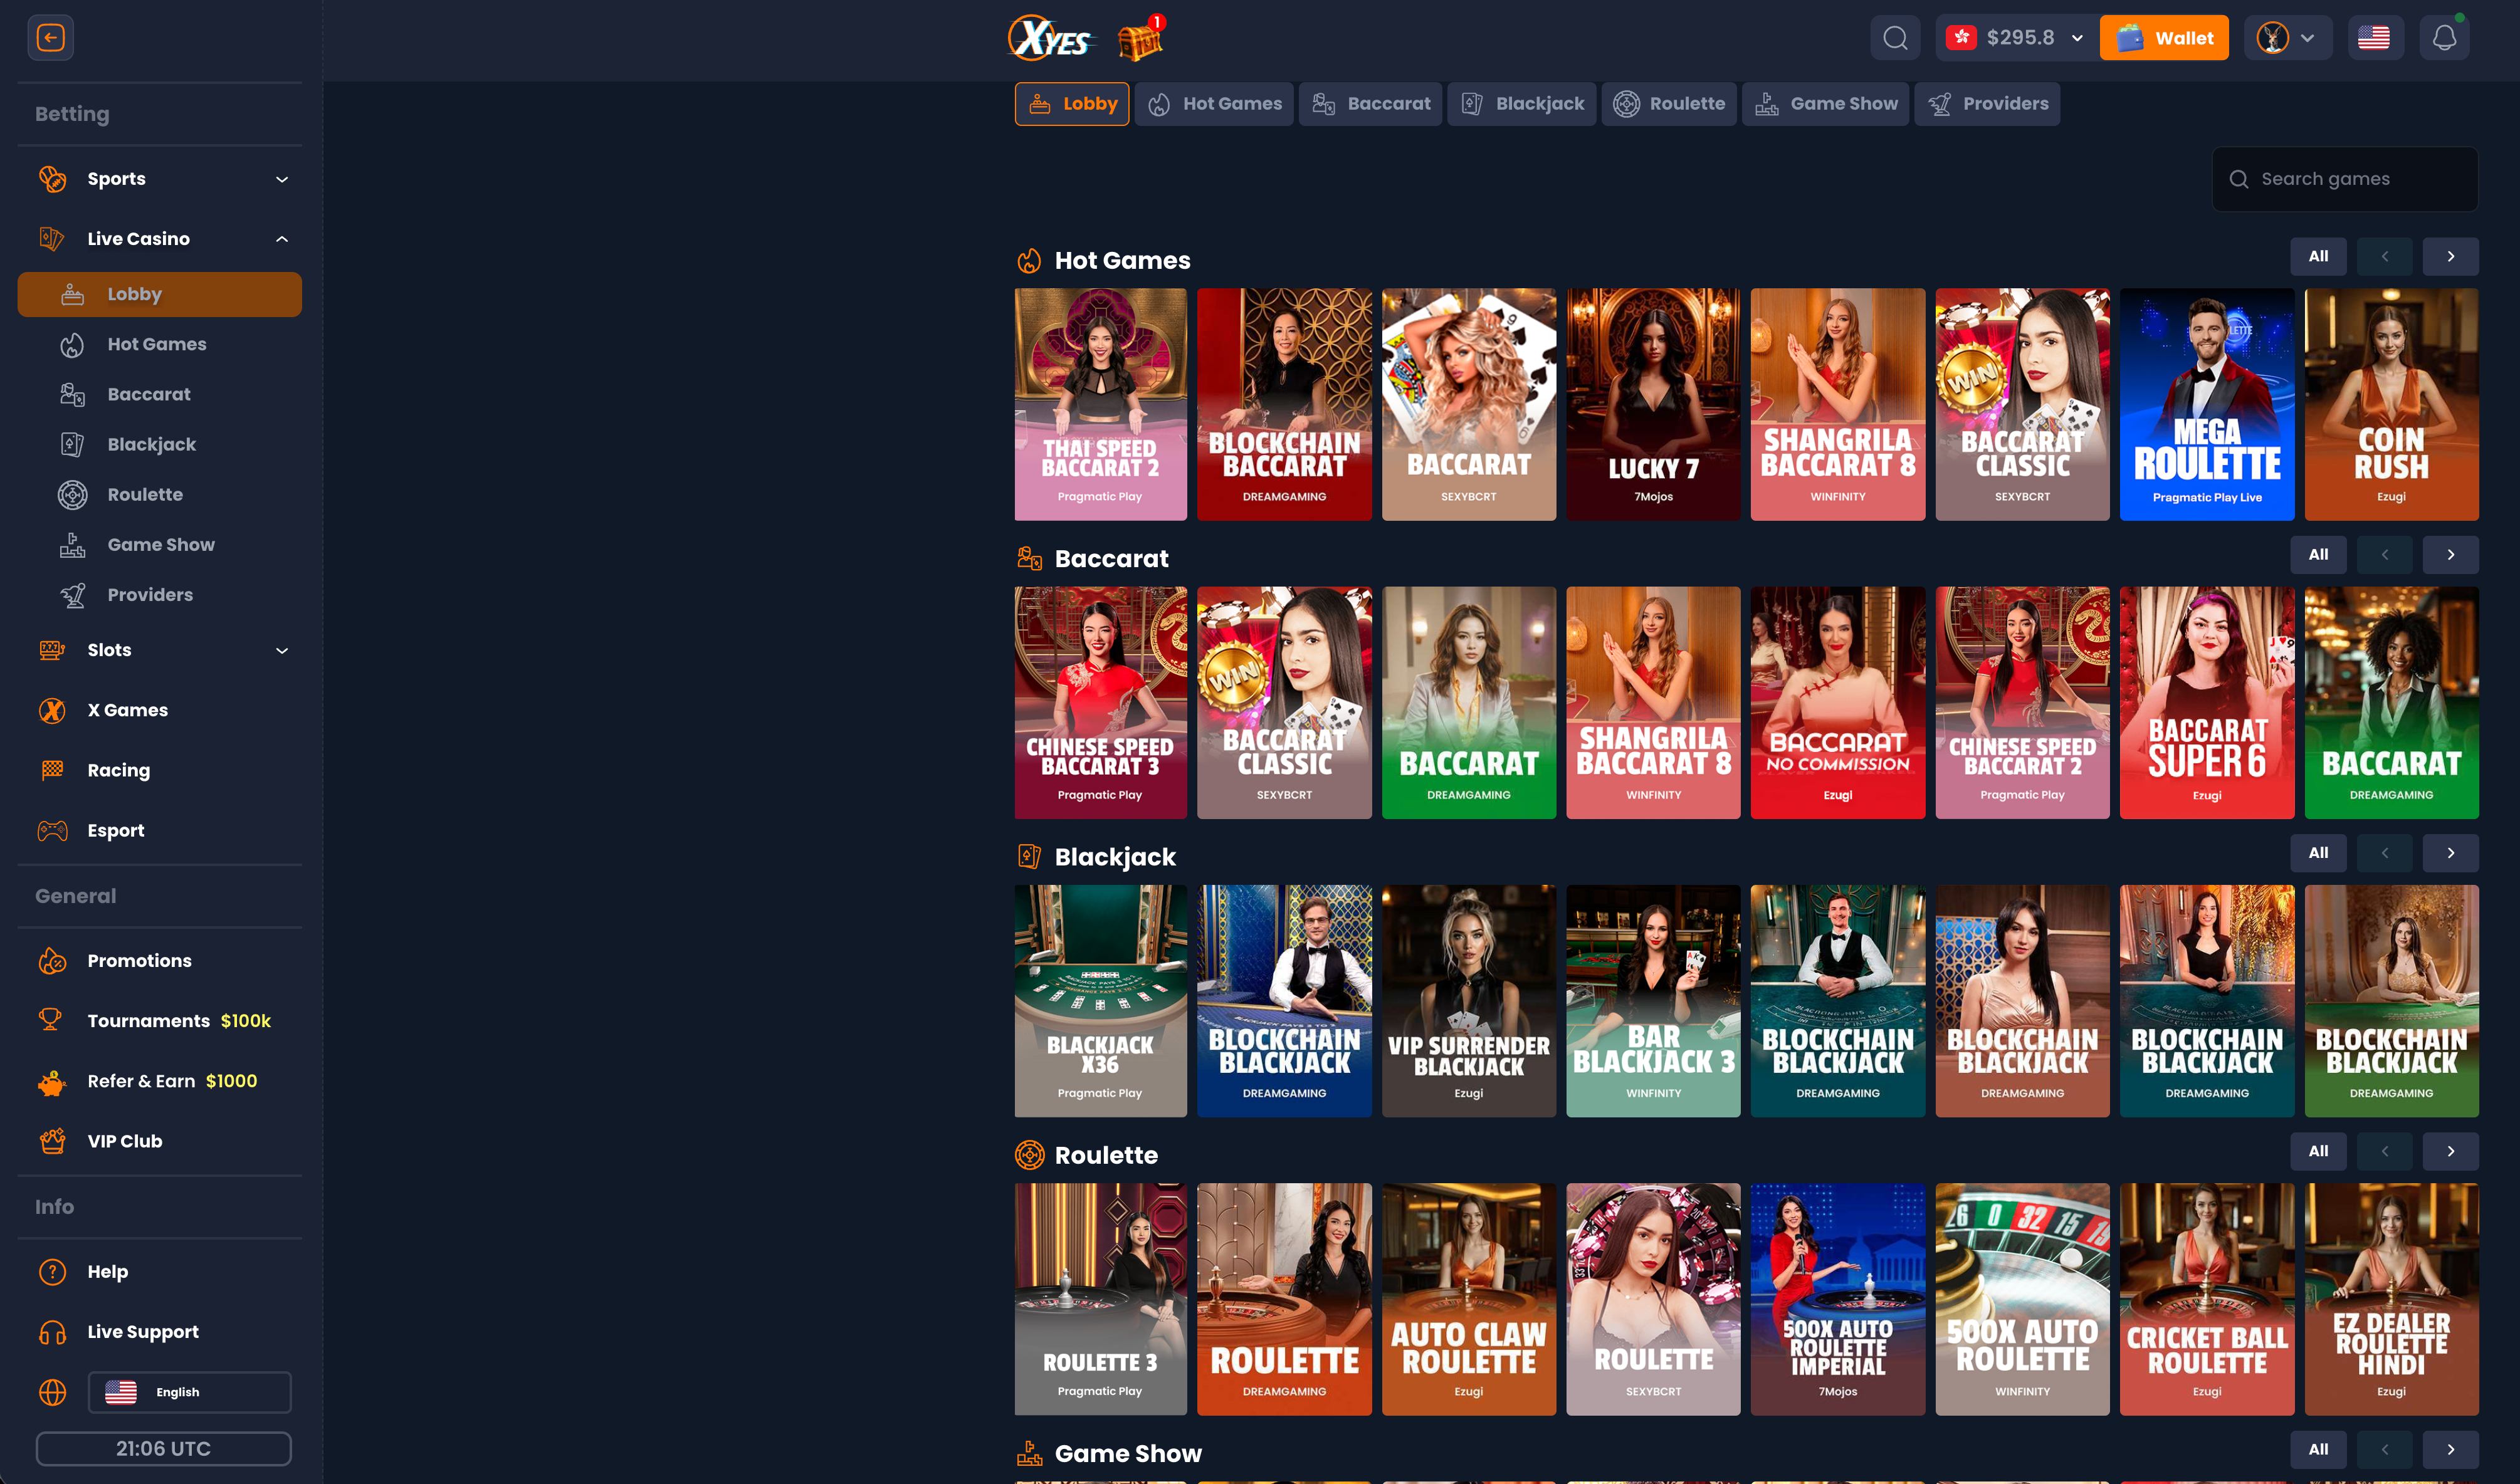Collapse the Live Casino section
2520x1484 pixels.
[x=281, y=238]
